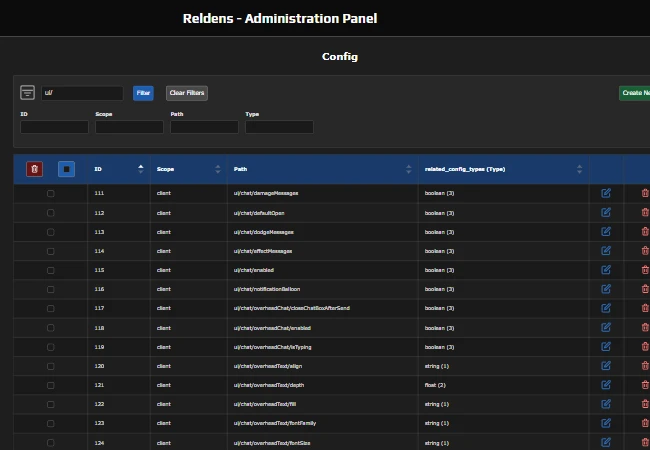
Task: Edit config row 111 damageMessages
Action: coord(606,193)
